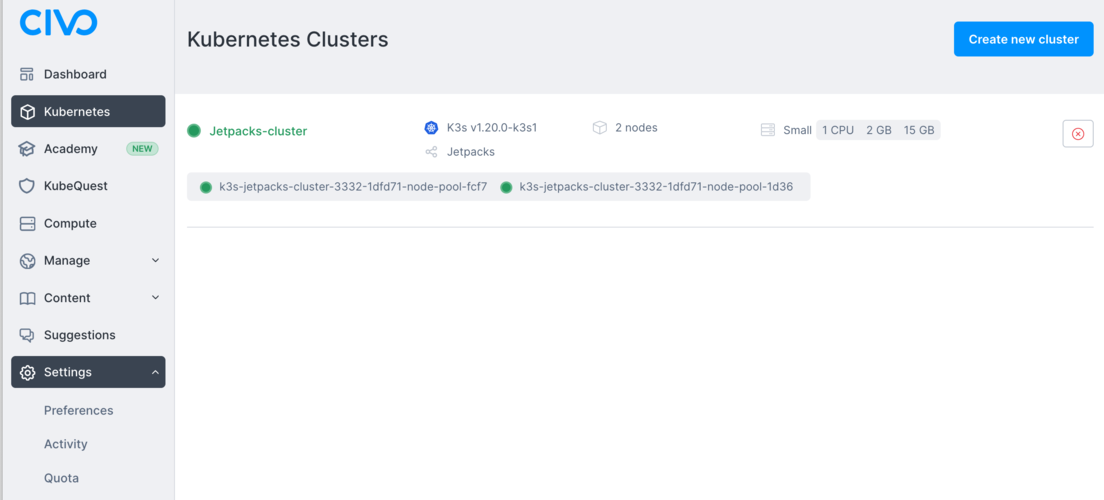The height and width of the screenshot is (500, 1104).
Task: Open the Jetpacks-cluster link
Action: (x=258, y=131)
